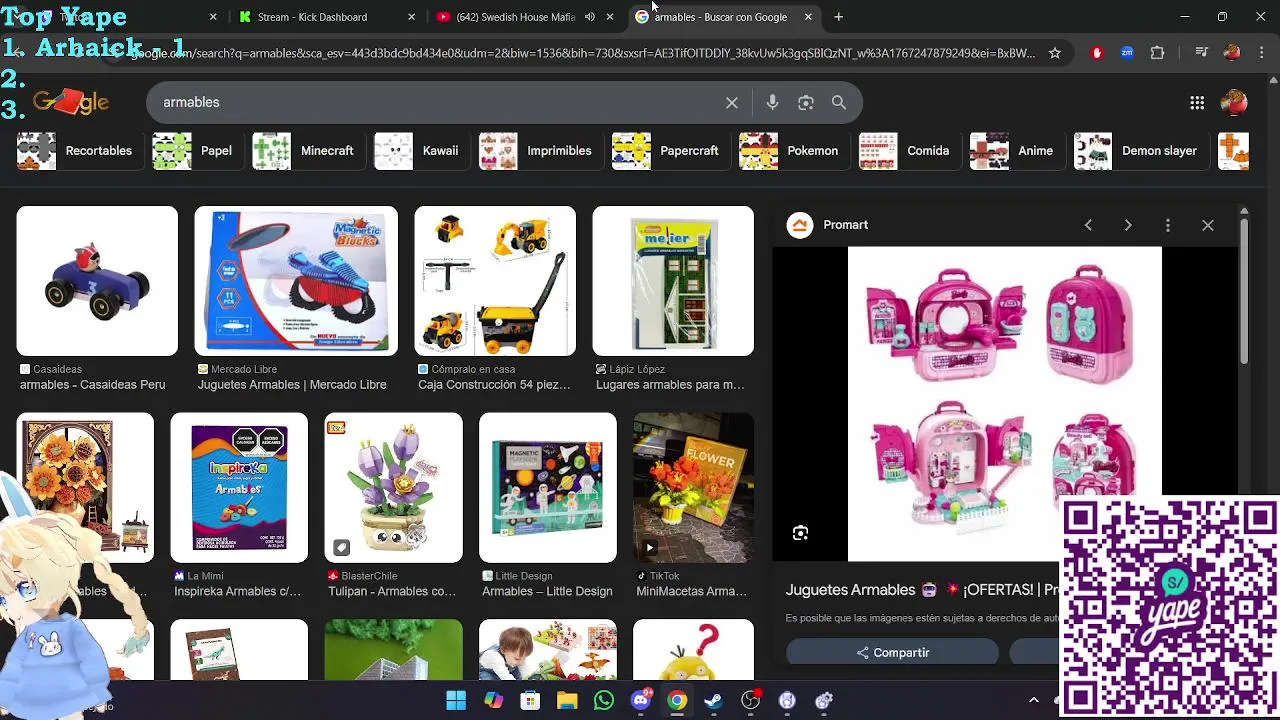Screen dimensions: 1280x720
Task: Click the magnifier search button
Action: click(839, 102)
